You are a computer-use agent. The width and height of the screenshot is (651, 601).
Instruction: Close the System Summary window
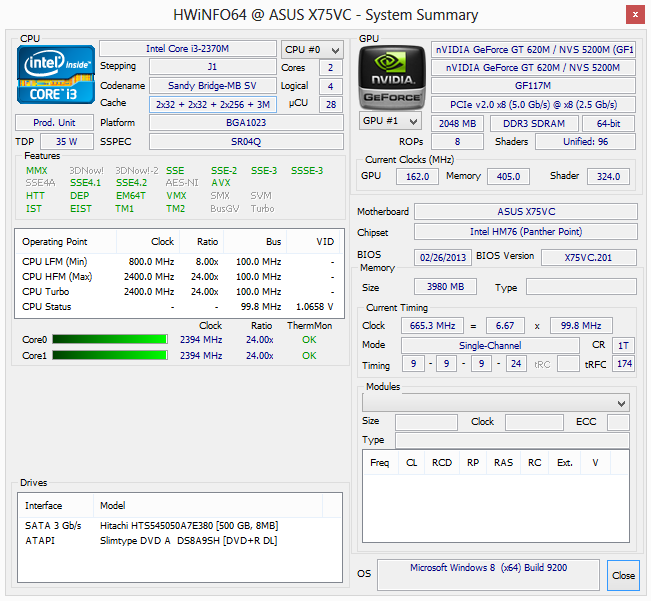click(x=635, y=15)
